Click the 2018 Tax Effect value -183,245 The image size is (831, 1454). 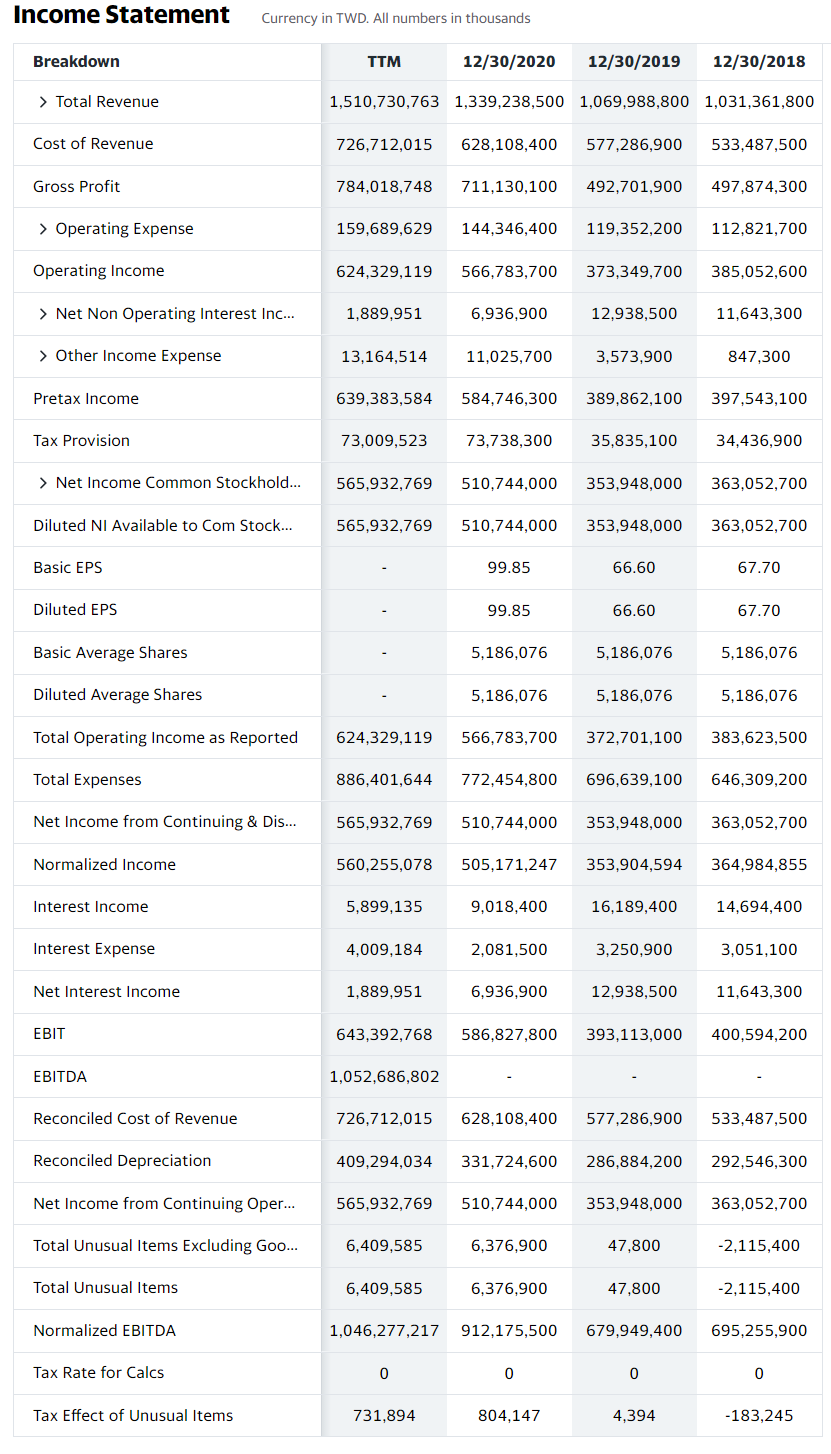tap(759, 1416)
